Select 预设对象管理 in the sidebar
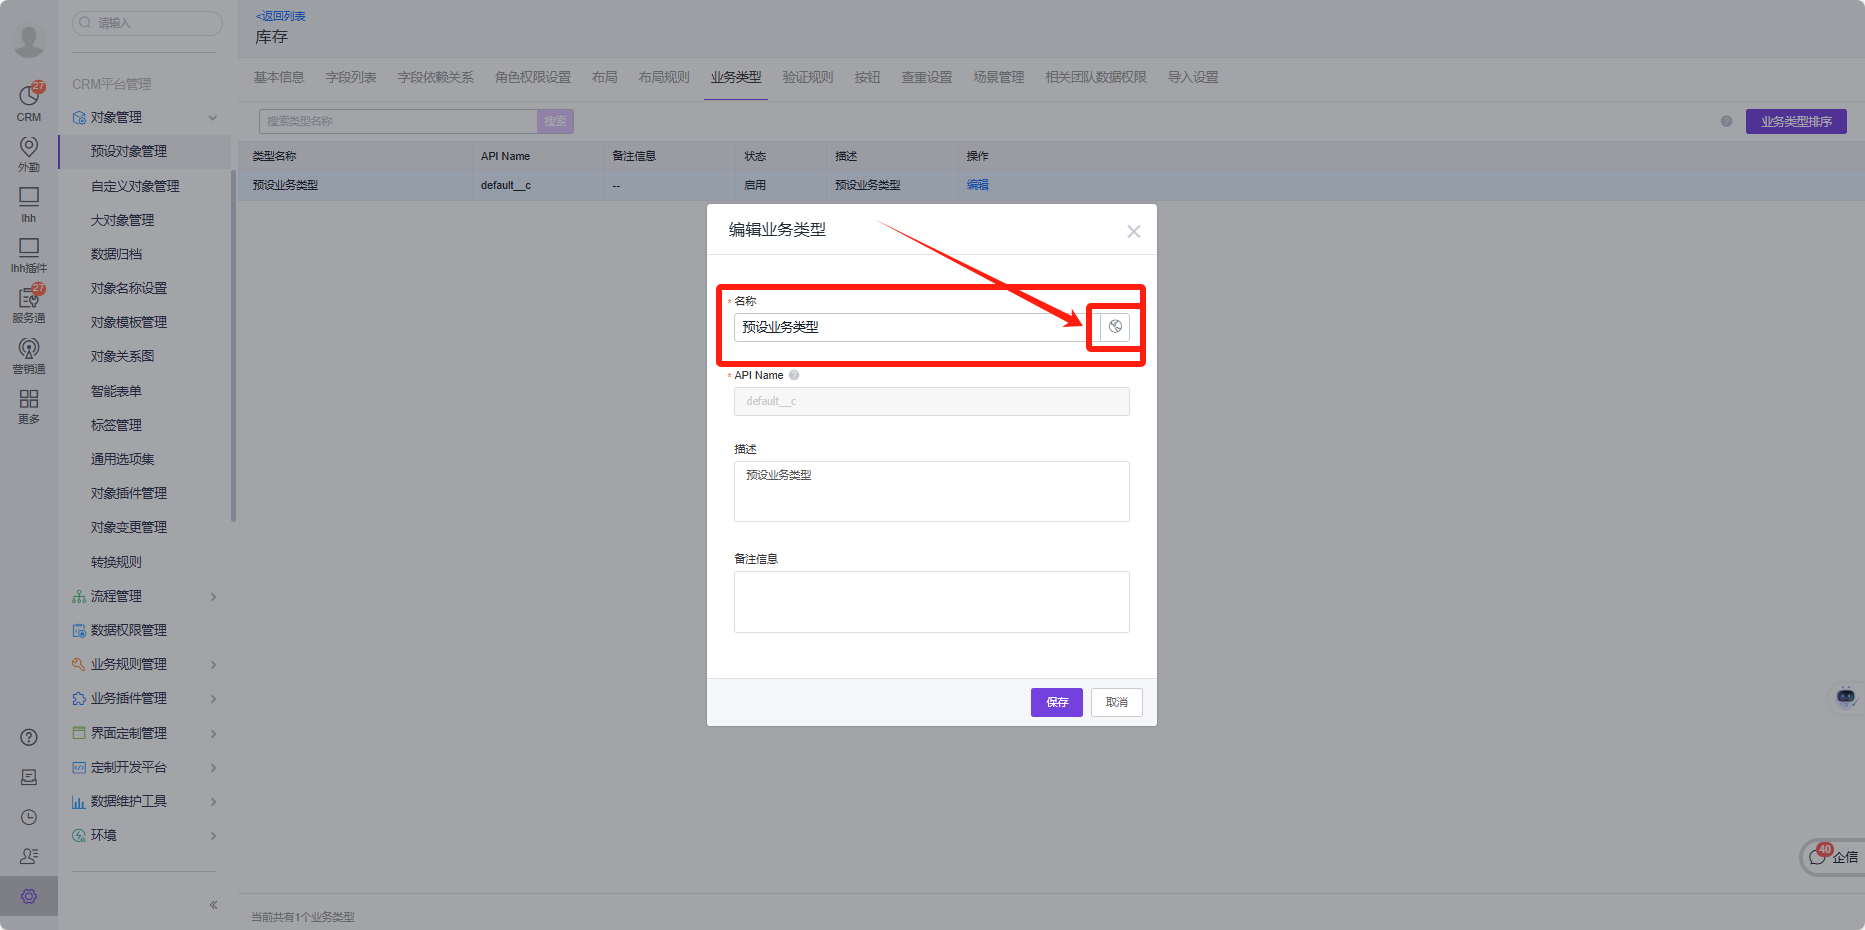Image resolution: width=1865 pixels, height=930 pixels. coord(129,151)
